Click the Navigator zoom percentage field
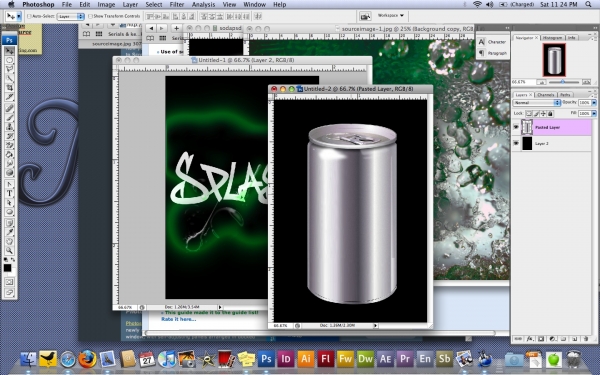This screenshot has height=375, width=600. pos(523,82)
